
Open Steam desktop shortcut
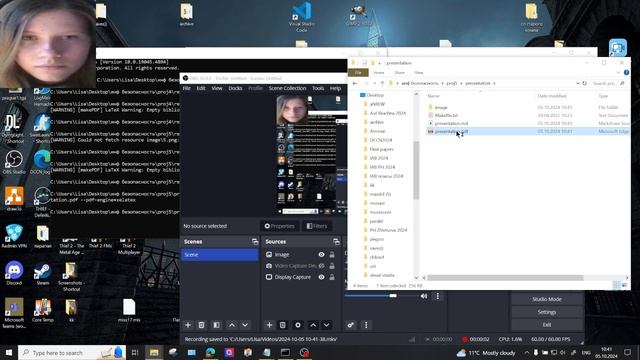(x=42, y=273)
